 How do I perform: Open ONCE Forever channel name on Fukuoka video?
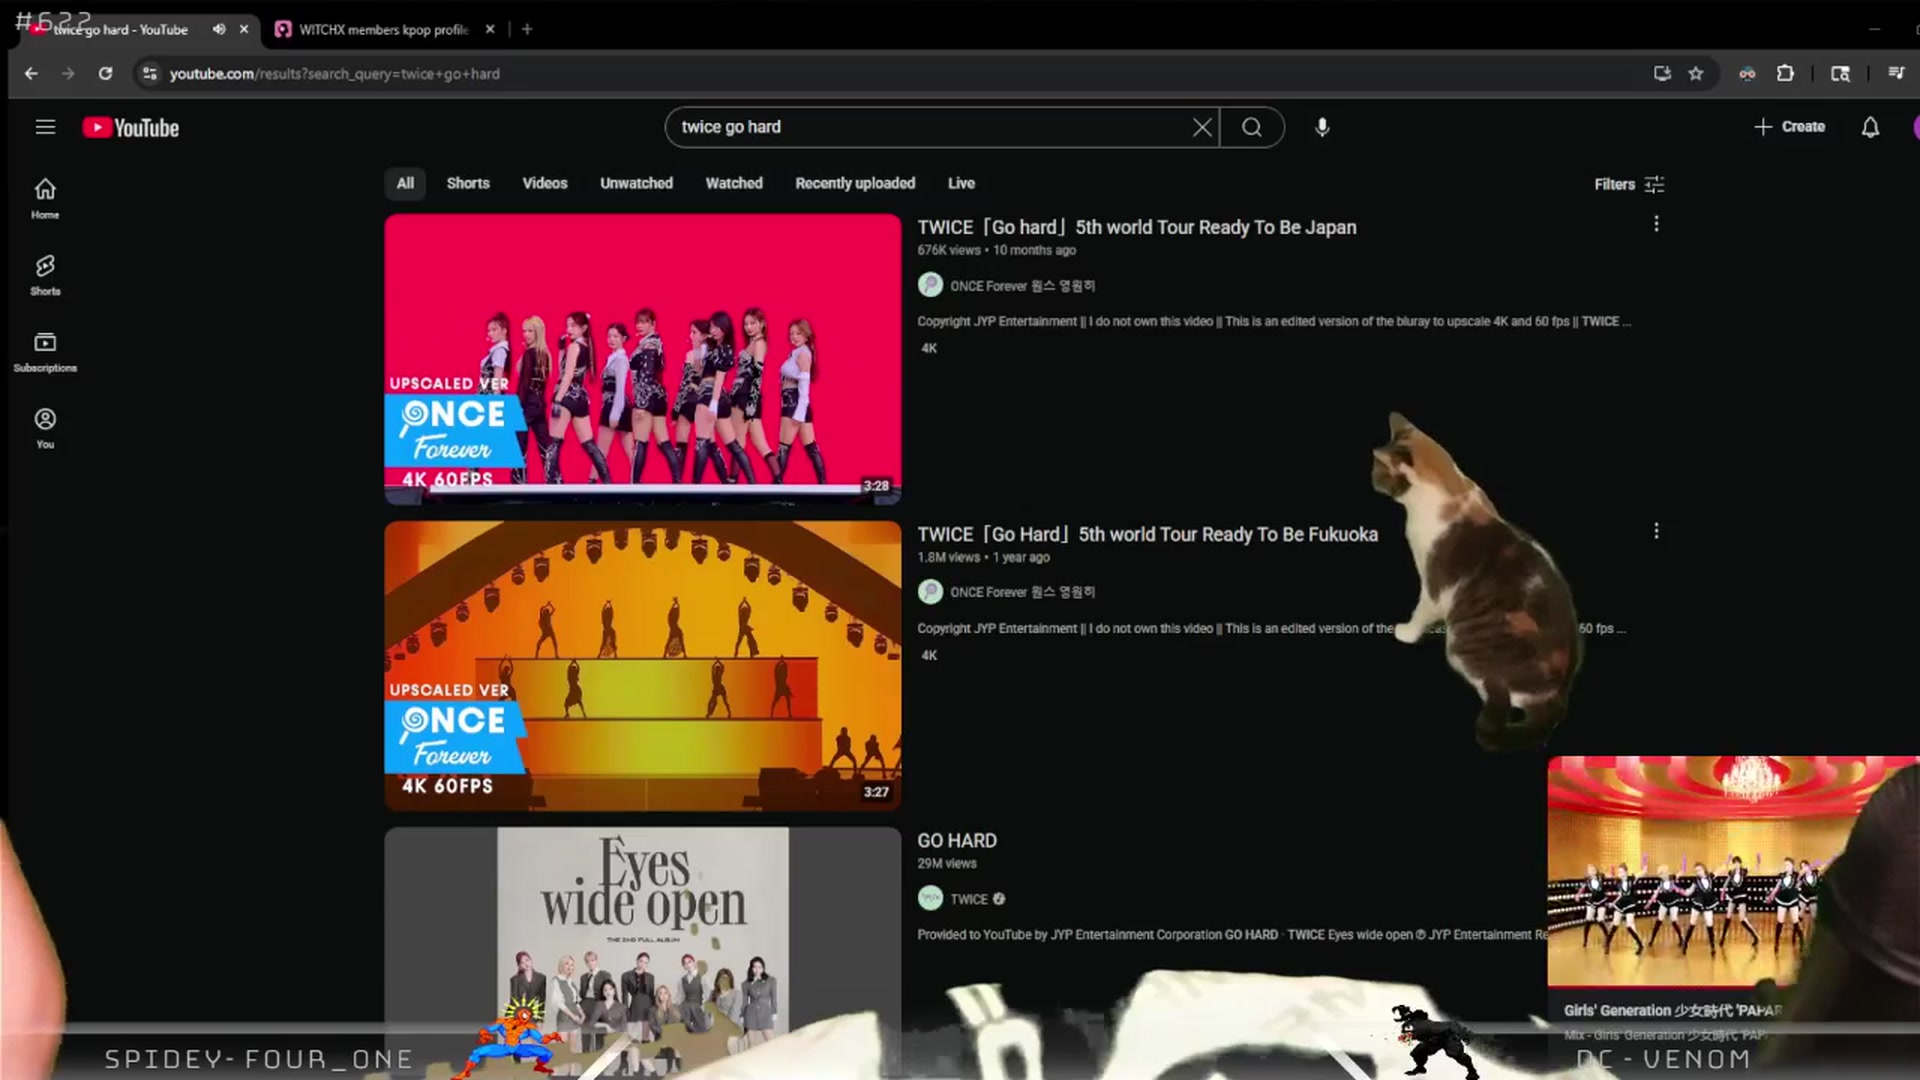point(1022,592)
